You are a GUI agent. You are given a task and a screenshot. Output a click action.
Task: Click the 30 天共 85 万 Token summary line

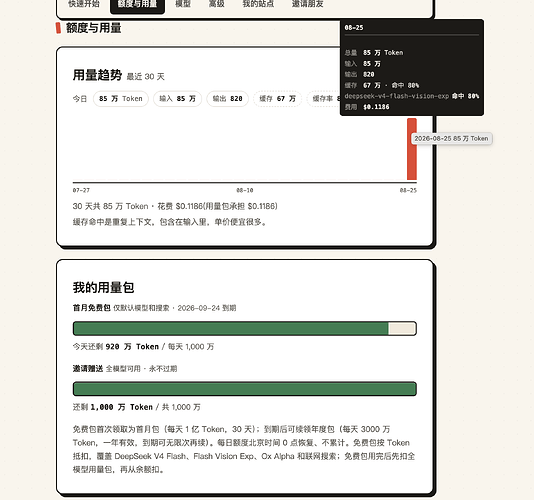pos(175,206)
